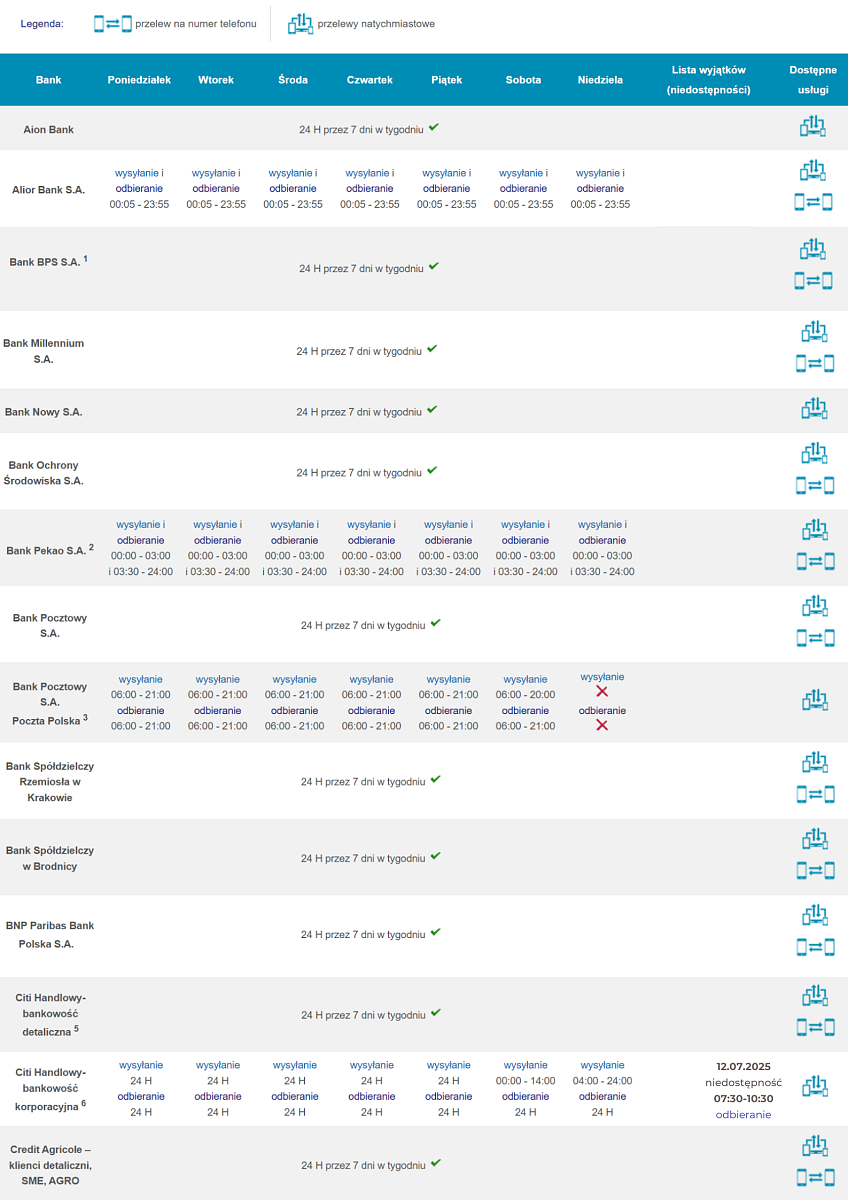The width and height of the screenshot is (848, 1200).
Task: Click Citi Handlowy detaliczna phone transfer icon
Action: (814, 1026)
